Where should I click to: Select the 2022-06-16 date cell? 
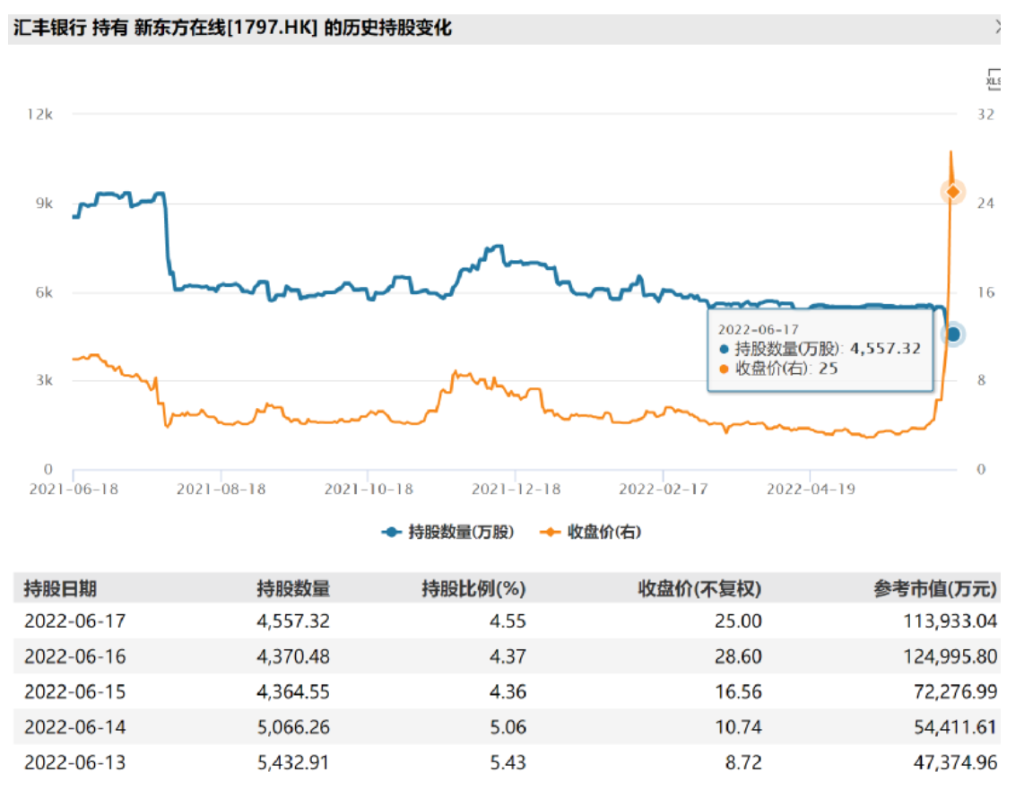pos(75,656)
